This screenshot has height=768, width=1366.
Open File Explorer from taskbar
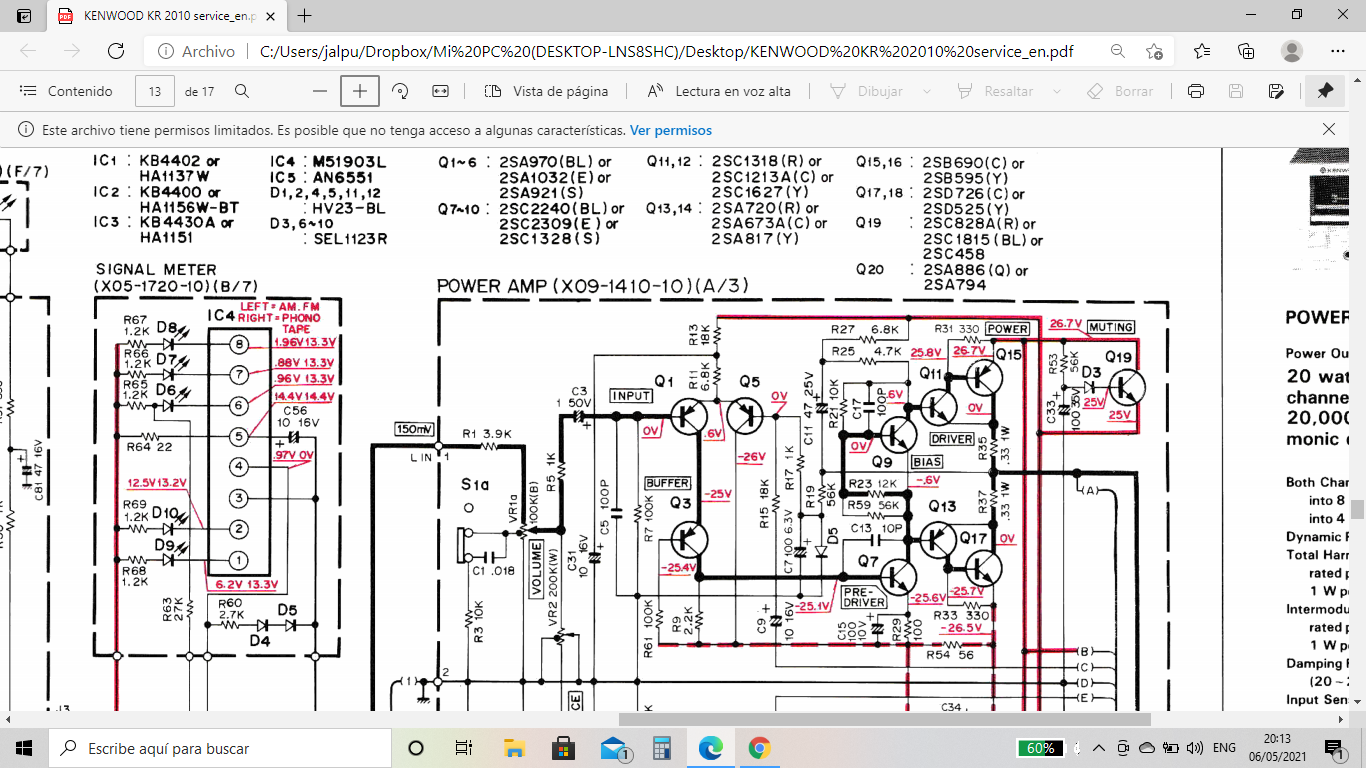(x=514, y=748)
